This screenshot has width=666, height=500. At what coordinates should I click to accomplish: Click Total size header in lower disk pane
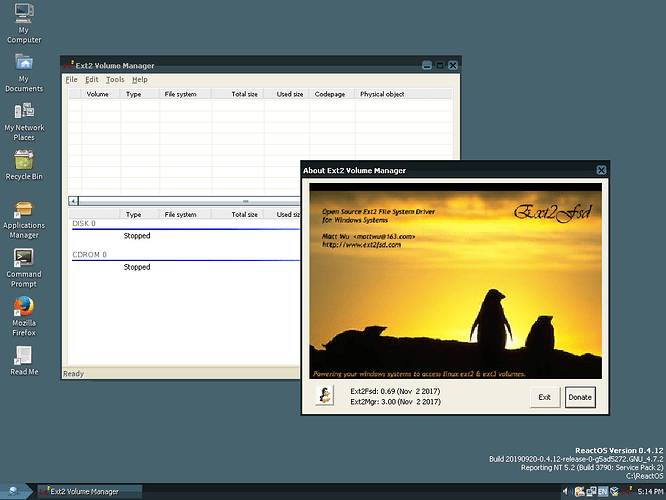(237, 215)
